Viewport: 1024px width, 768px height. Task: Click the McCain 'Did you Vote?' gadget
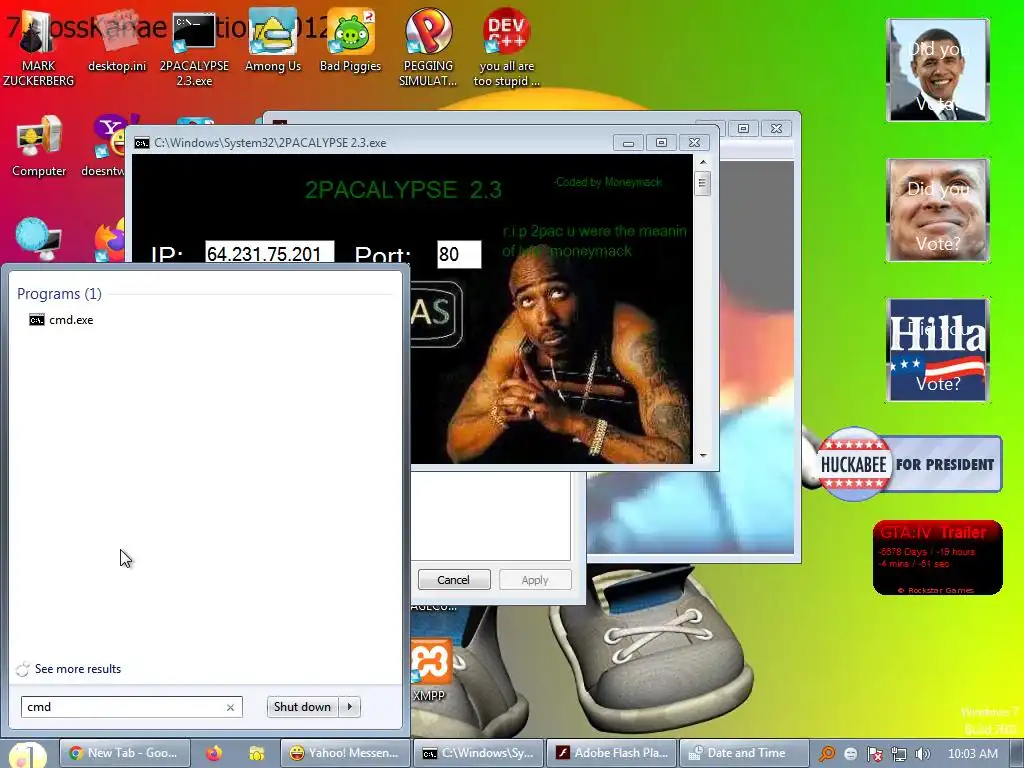[x=938, y=210]
